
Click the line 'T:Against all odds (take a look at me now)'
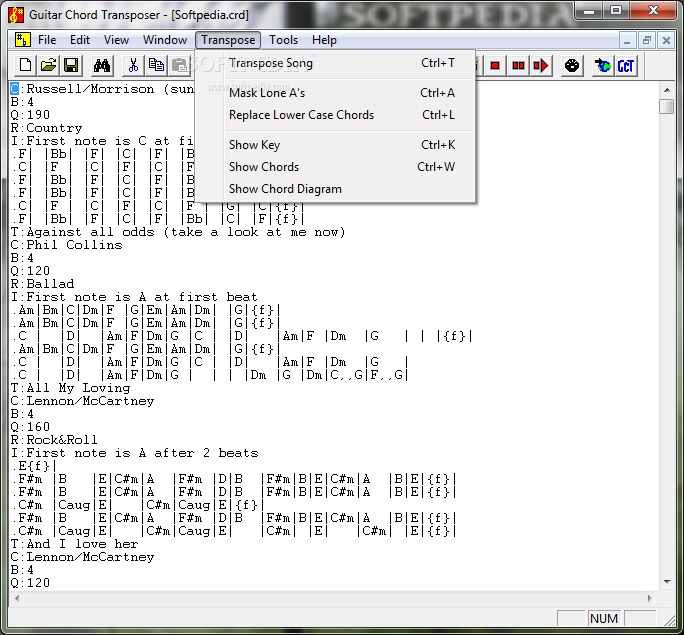(x=178, y=232)
